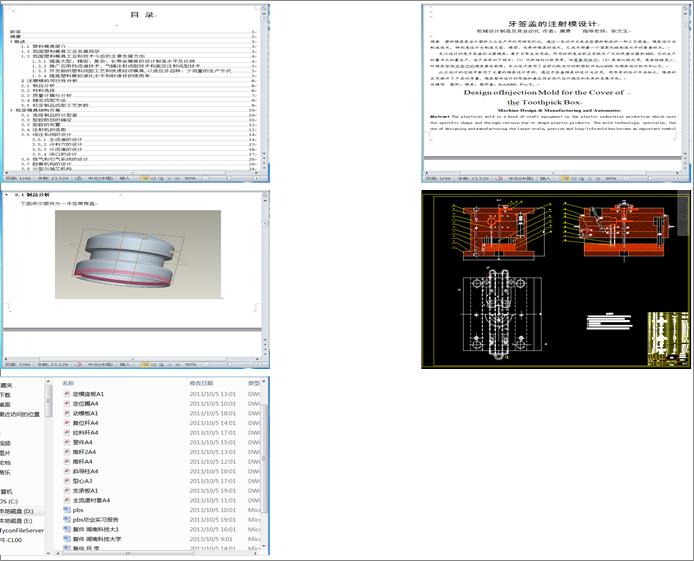Open OS (C:) drive in sidebar
The height and width of the screenshot is (561, 694).
[9, 501]
